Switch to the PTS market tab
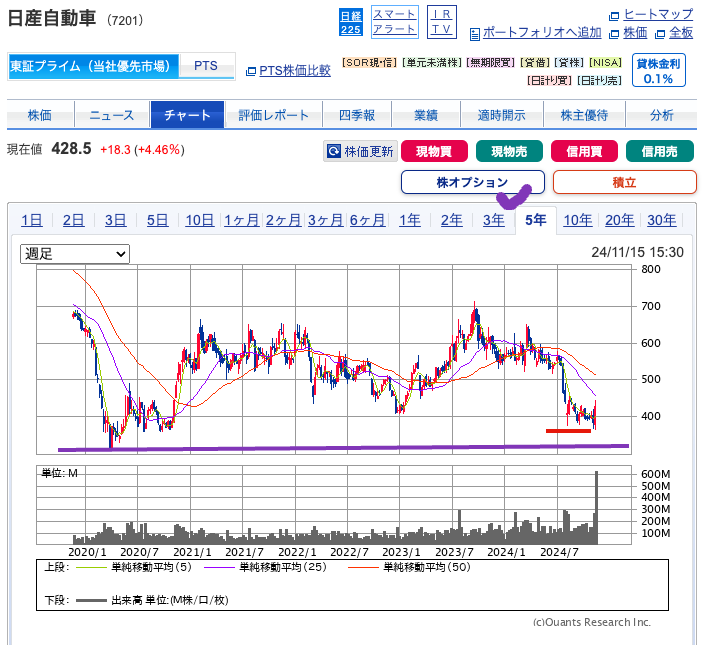705x645 pixels. 206,67
